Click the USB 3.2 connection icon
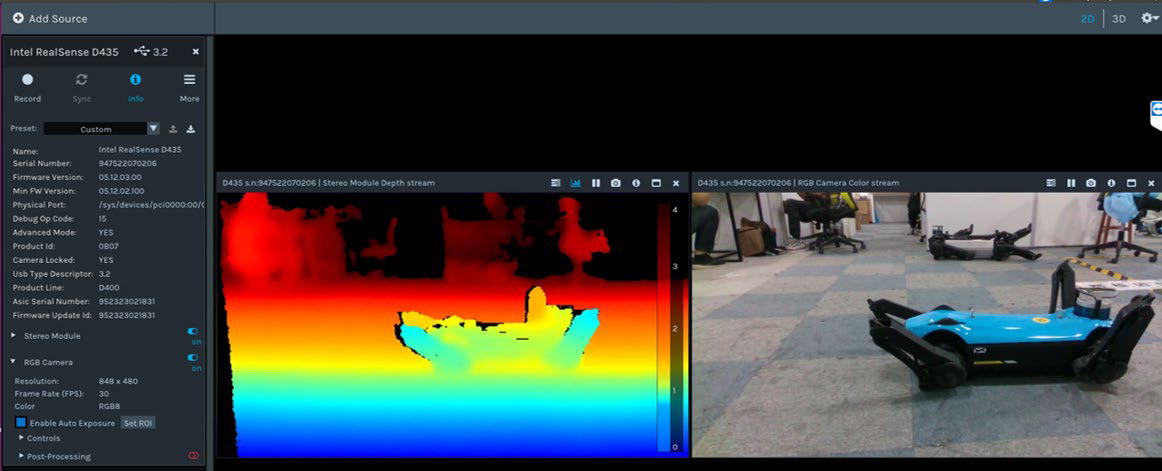Image resolution: width=1162 pixels, height=471 pixels. (142, 52)
